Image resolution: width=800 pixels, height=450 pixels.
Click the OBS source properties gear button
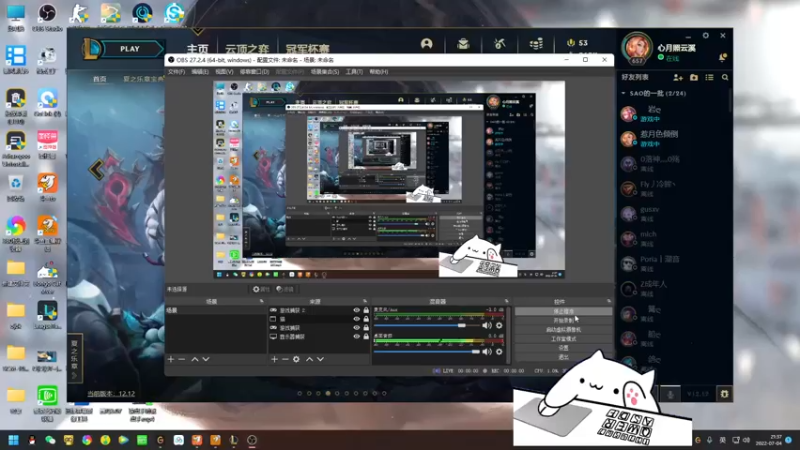tap(261, 289)
